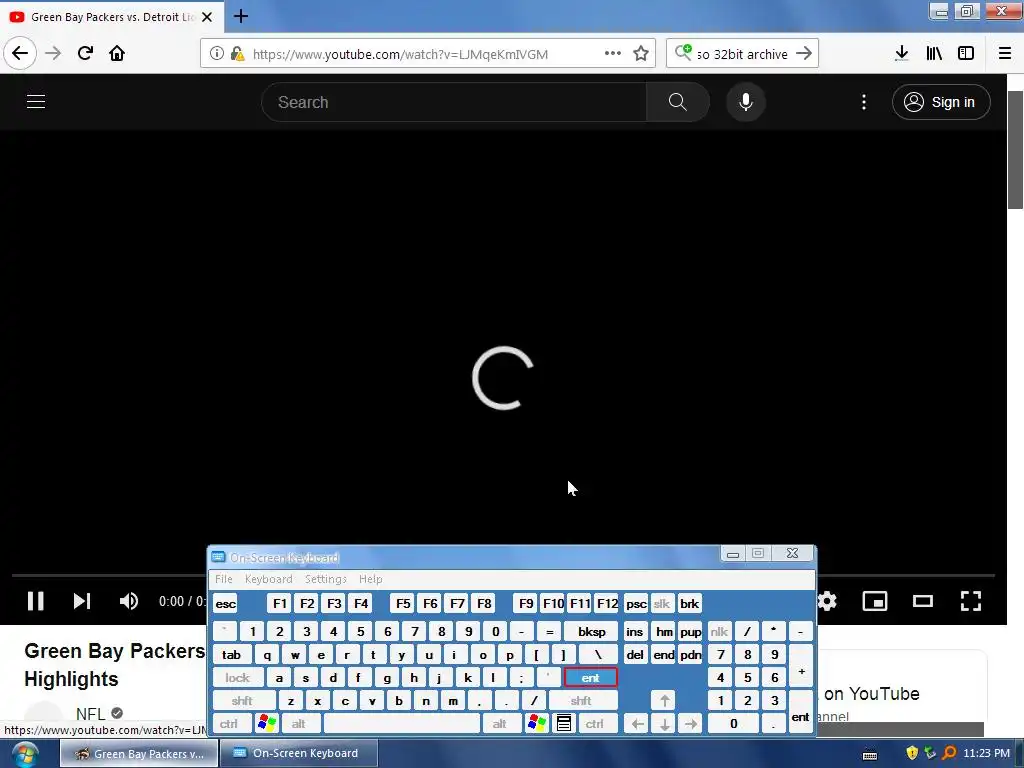
Task: Open Firefox library icon
Action: point(934,53)
